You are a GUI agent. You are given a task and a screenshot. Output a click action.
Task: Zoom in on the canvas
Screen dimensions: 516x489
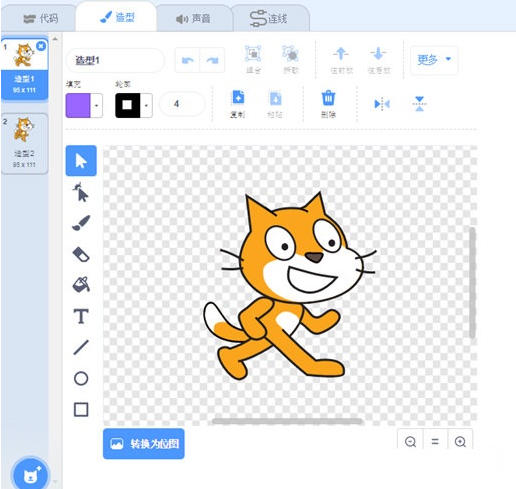[460, 441]
